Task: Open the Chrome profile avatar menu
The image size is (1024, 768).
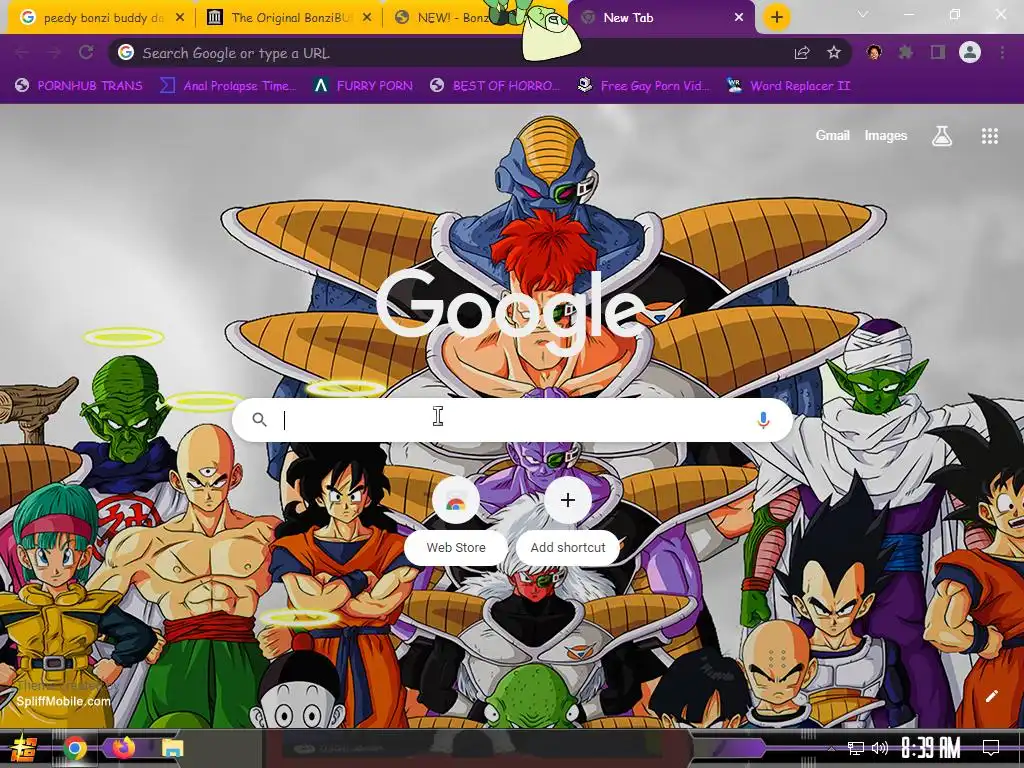Action: coord(970,52)
